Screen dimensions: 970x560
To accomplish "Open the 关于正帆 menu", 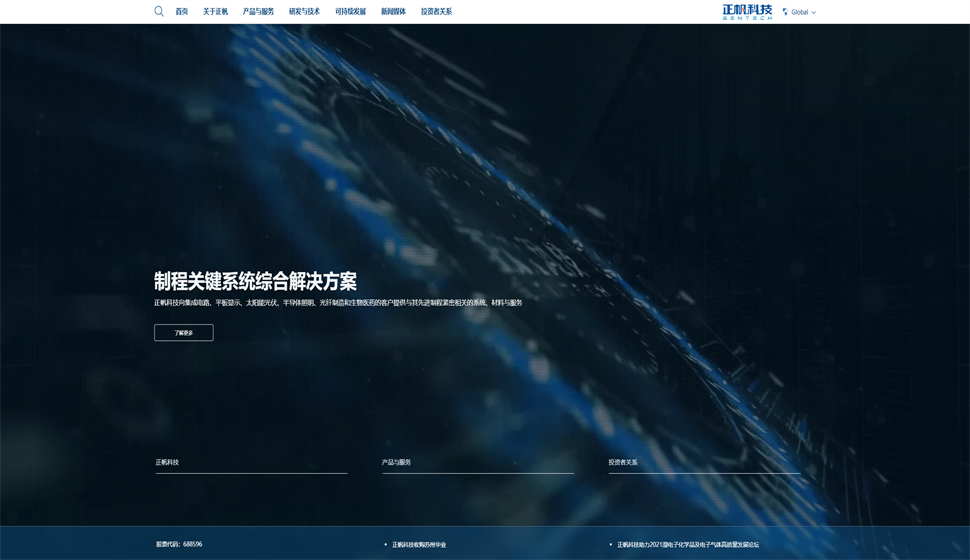I will (x=215, y=12).
